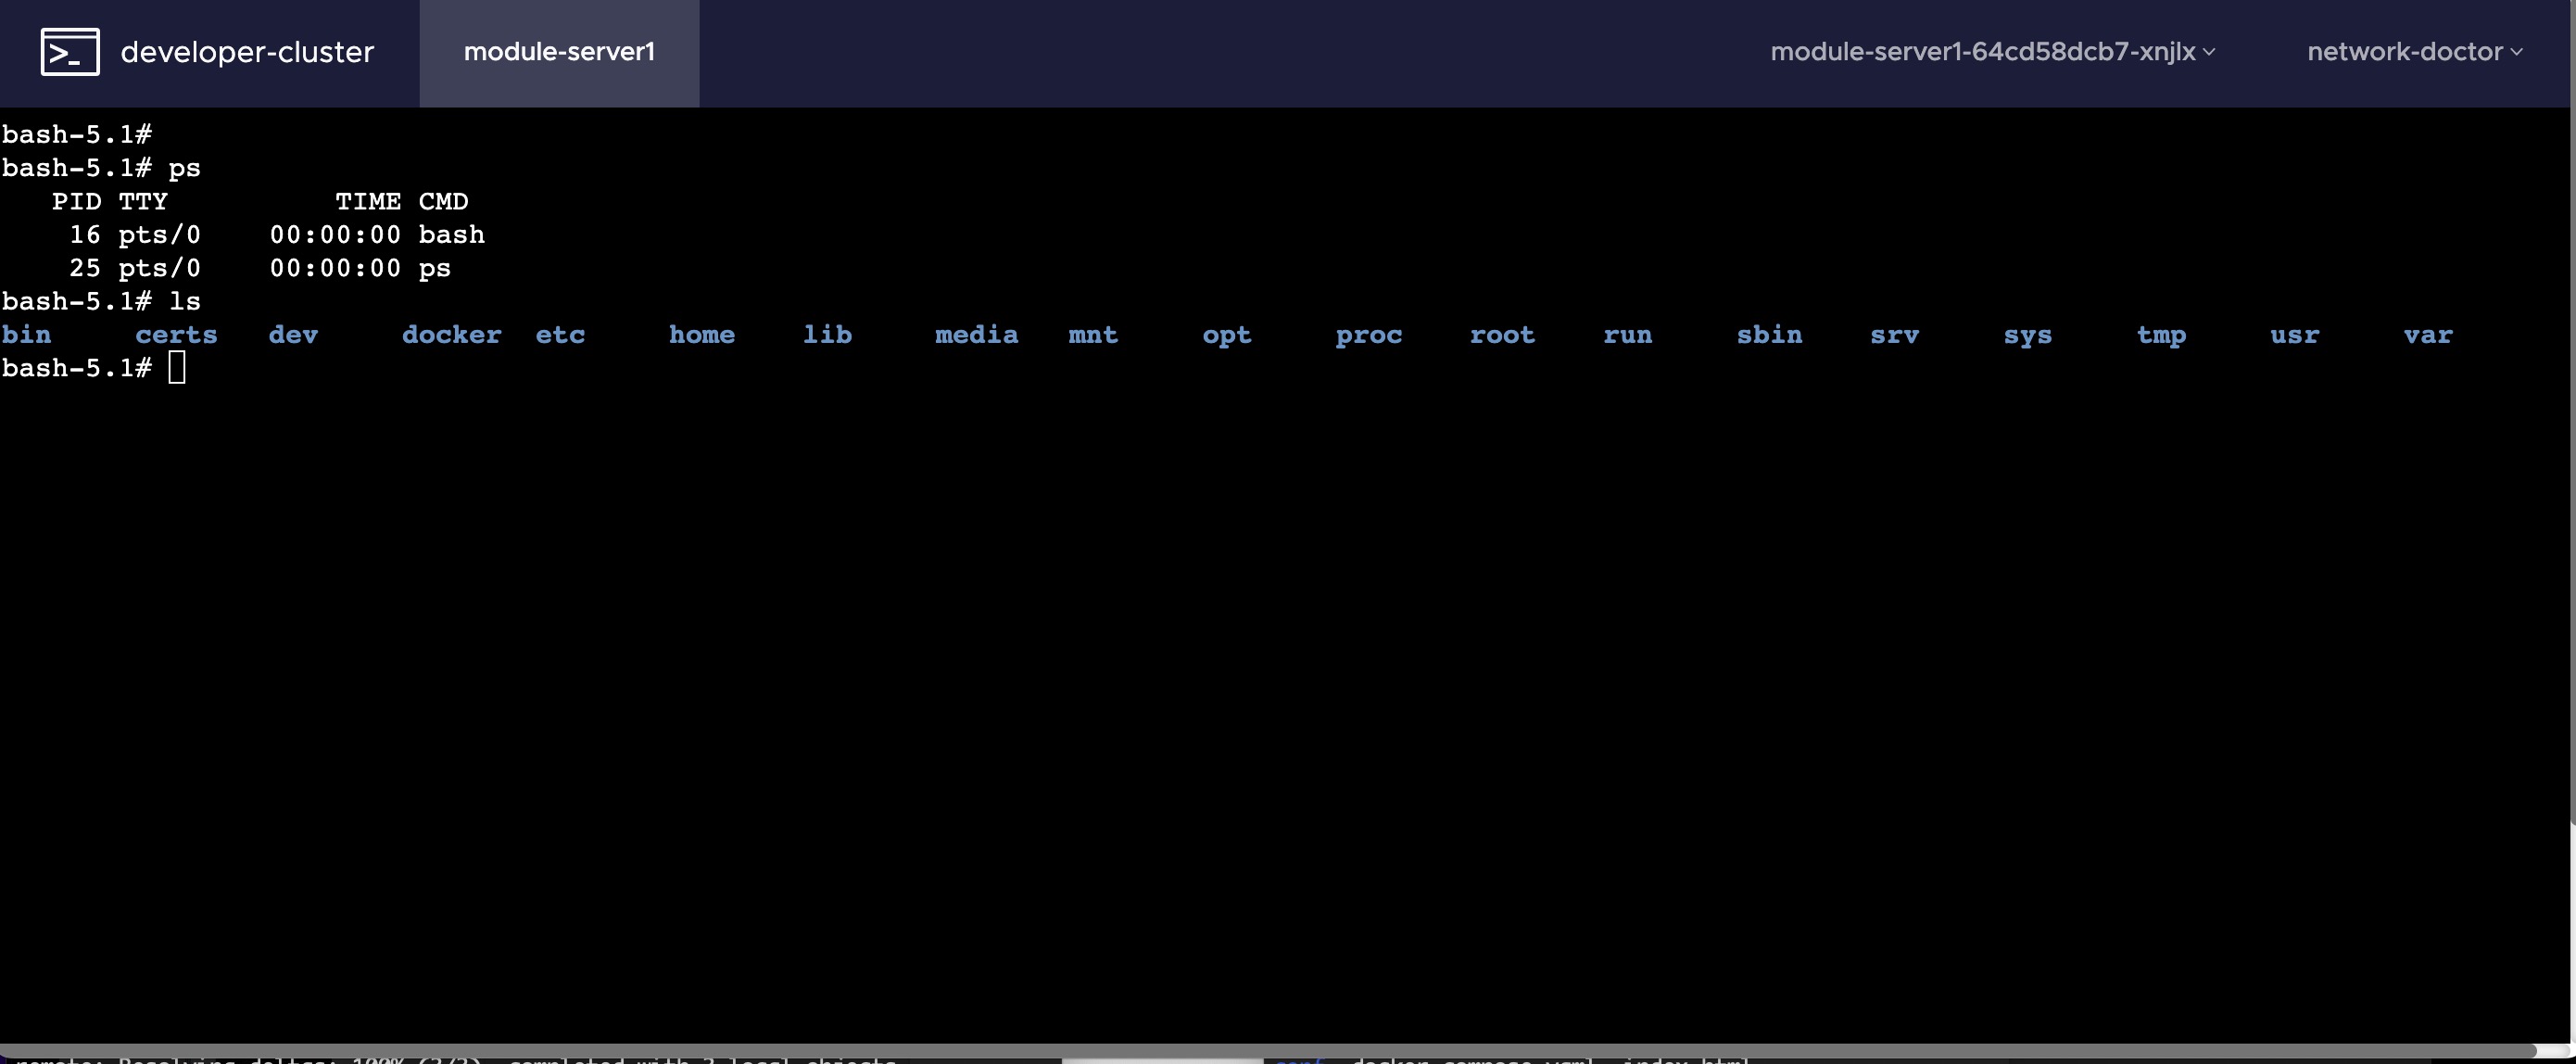The width and height of the screenshot is (2576, 1064).
Task: Switch to the module-server1 tab
Action: [559, 52]
